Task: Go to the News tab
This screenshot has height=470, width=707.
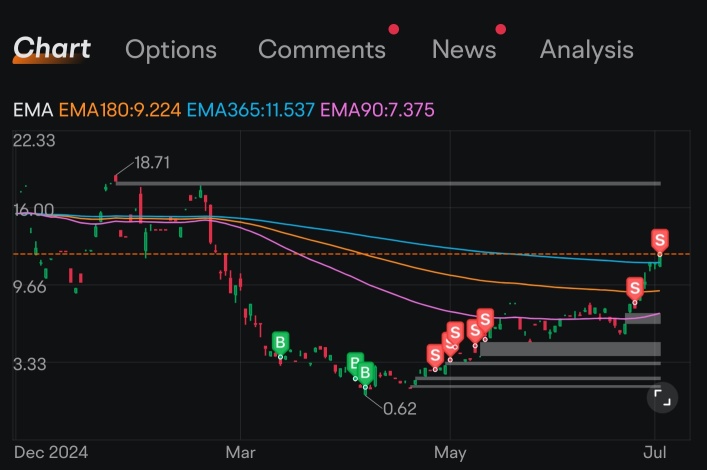Action: (x=464, y=50)
